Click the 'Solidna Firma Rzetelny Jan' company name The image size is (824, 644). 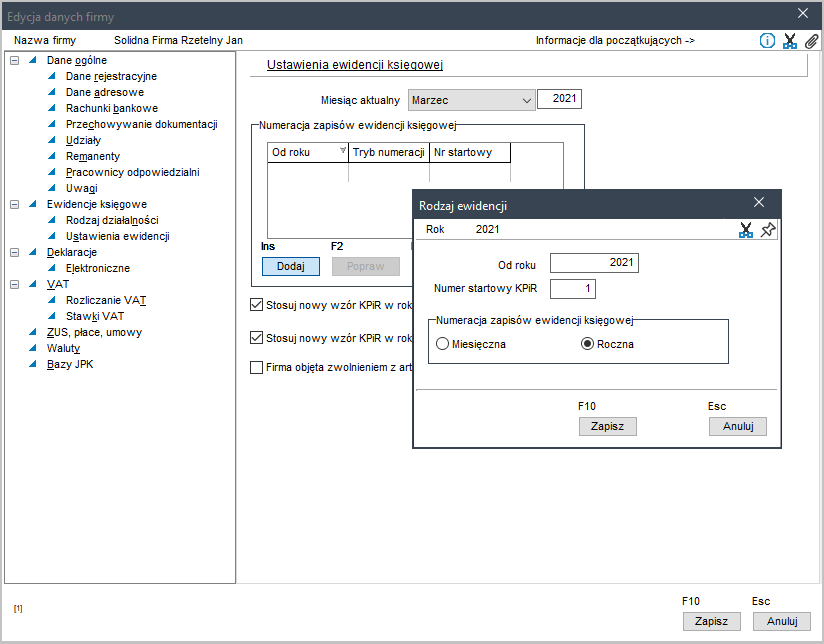coord(178,40)
